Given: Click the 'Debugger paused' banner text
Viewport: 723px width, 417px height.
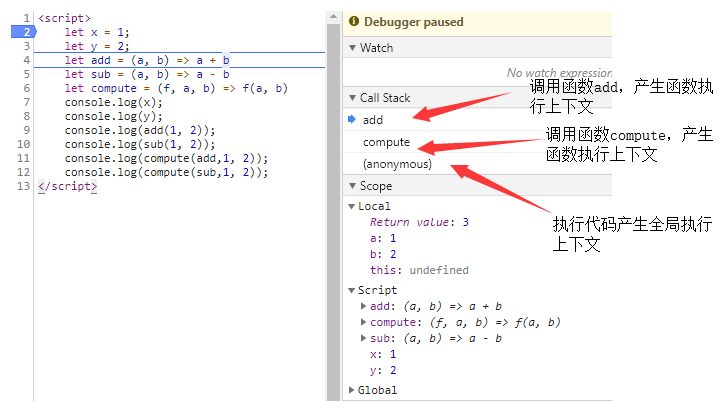Looking at the screenshot, I should (414, 22).
